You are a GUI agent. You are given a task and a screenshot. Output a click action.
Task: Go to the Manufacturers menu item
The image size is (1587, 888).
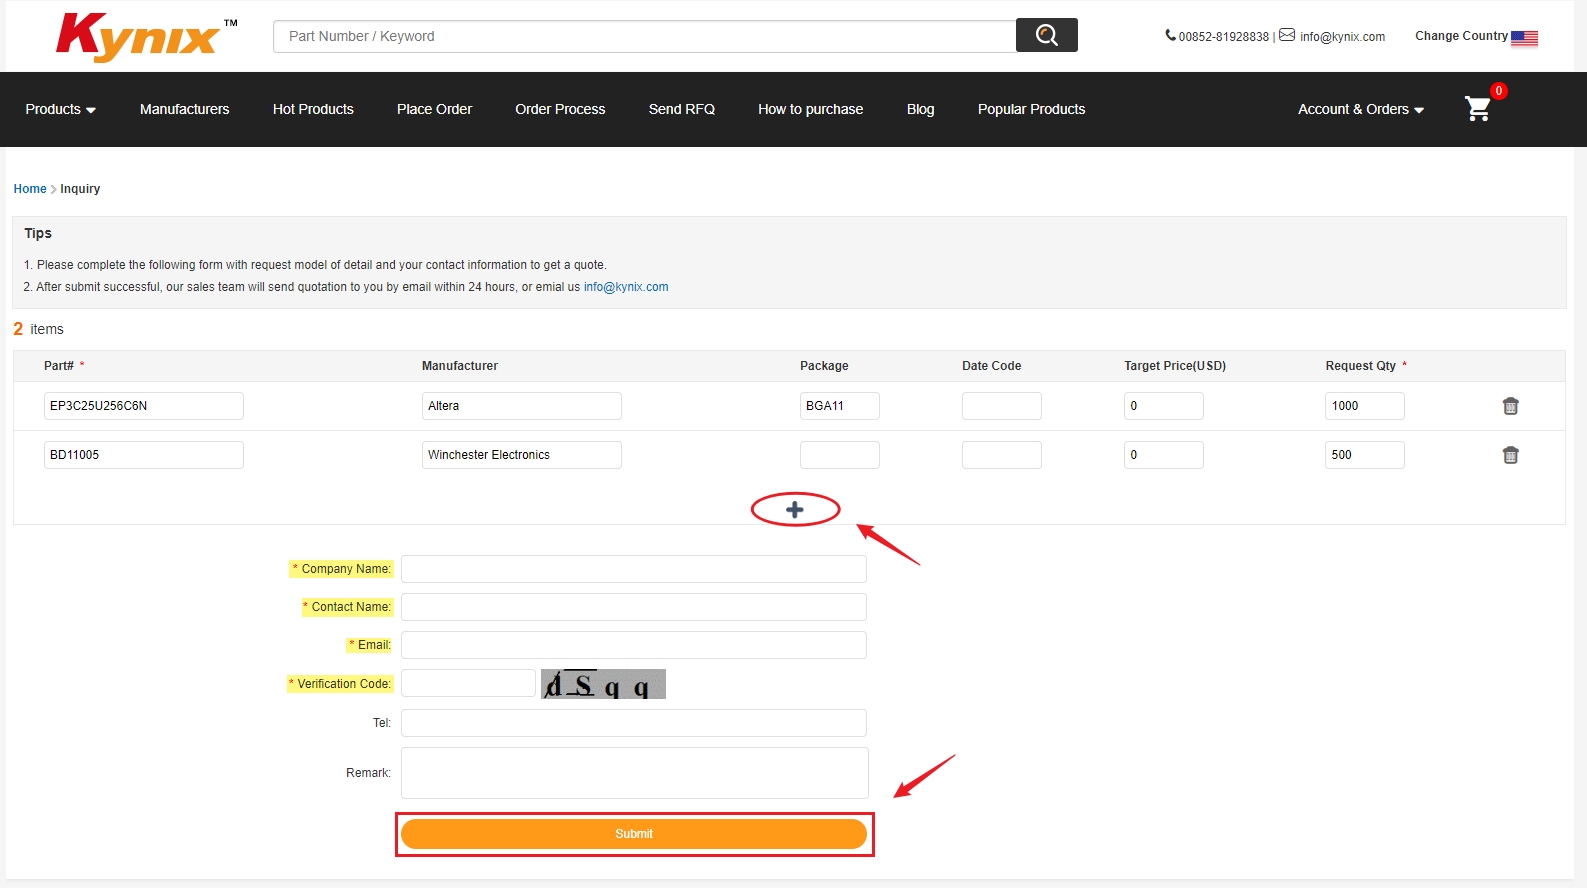click(184, 109)
